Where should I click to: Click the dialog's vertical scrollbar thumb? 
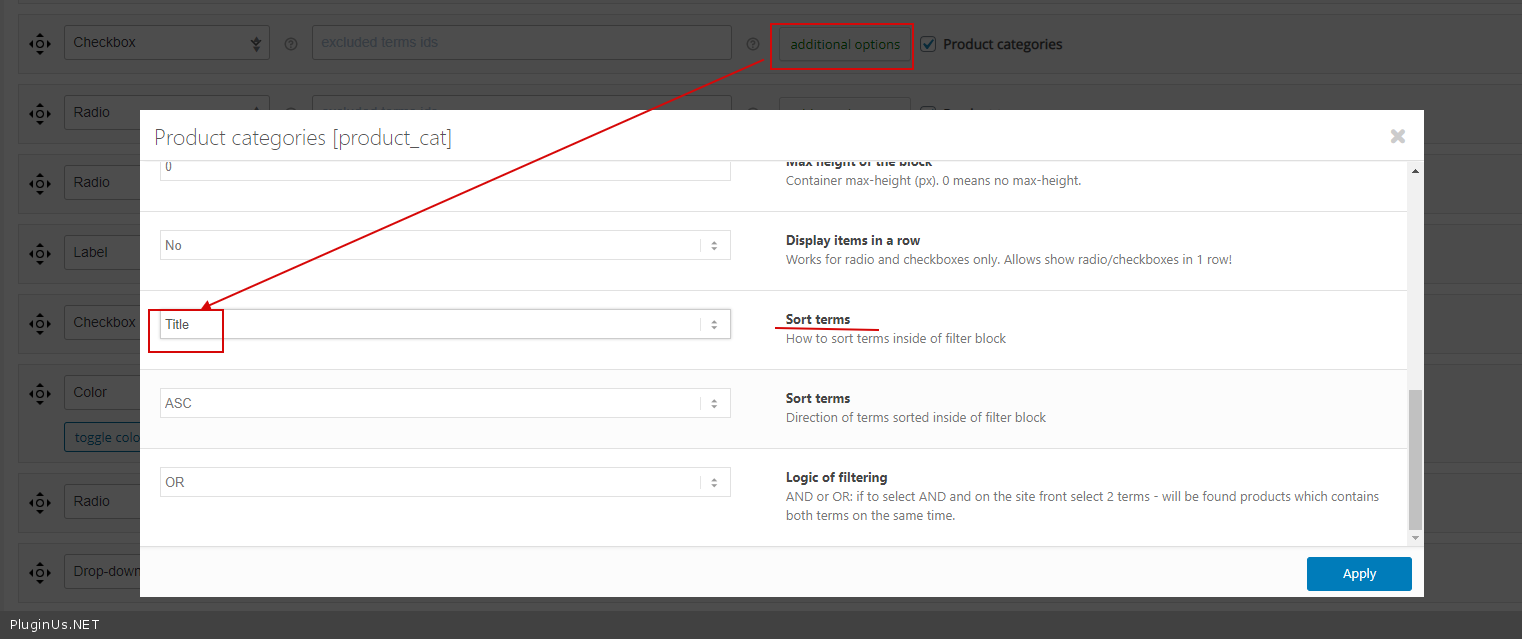tap(1414, 460)
